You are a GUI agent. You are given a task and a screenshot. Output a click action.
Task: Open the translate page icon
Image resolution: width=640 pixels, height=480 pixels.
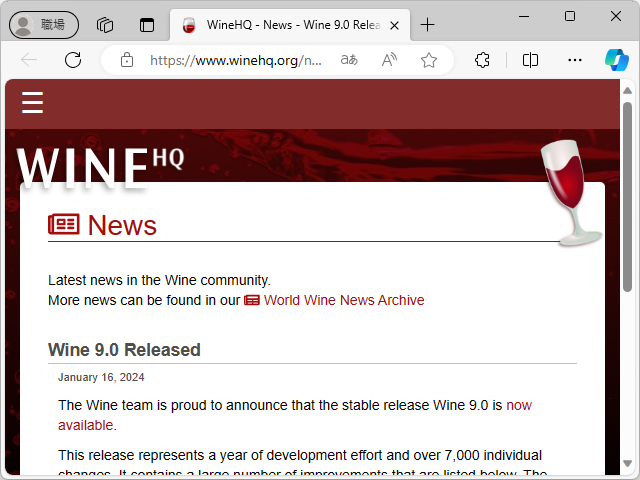coord(349,60)
